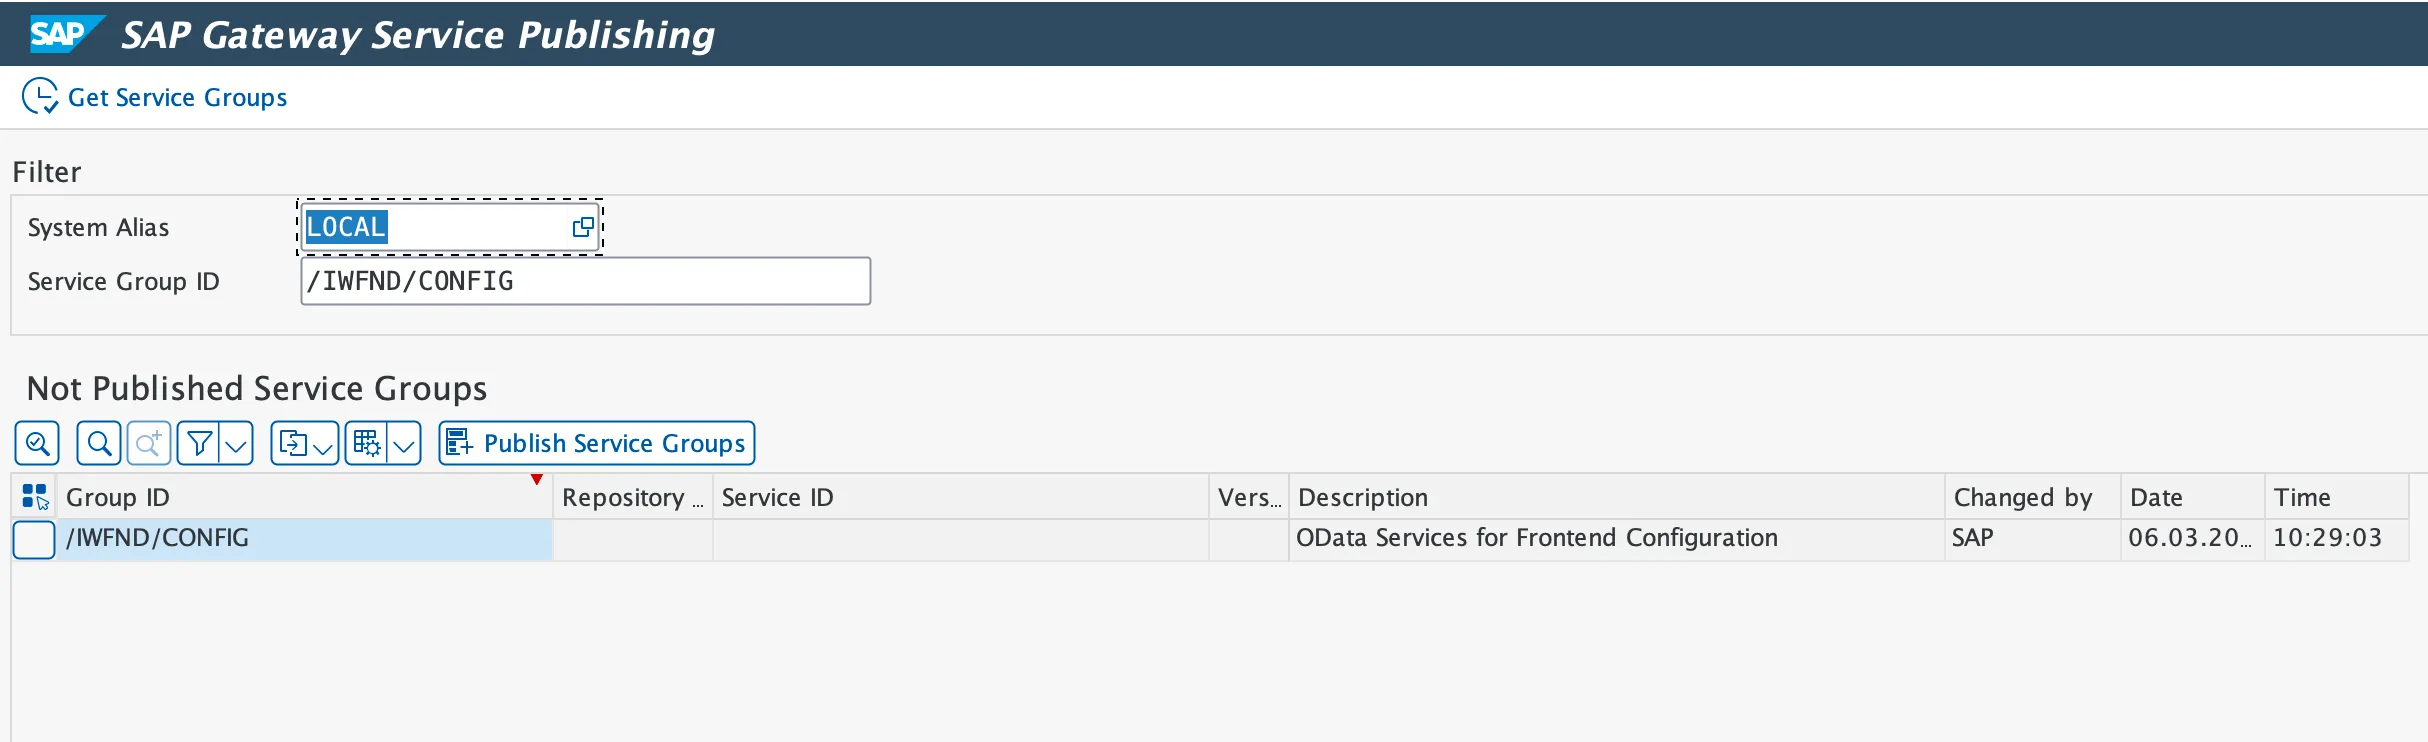
Task: Click Get Service Groups button
Action: pyautogui.click(x=156, y=97)
